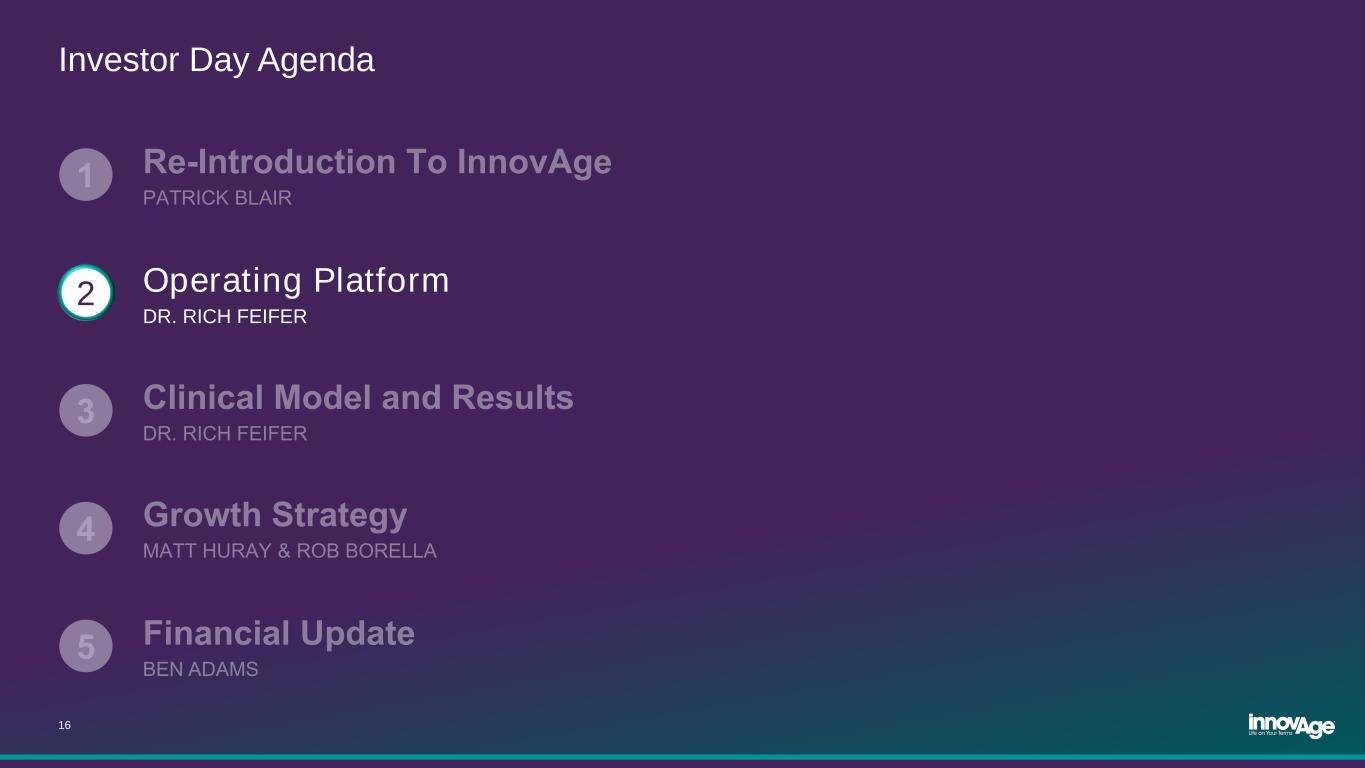Click the number 3 agenda circle
Screen dimensions: 1365x768
[x=86, y=411]
